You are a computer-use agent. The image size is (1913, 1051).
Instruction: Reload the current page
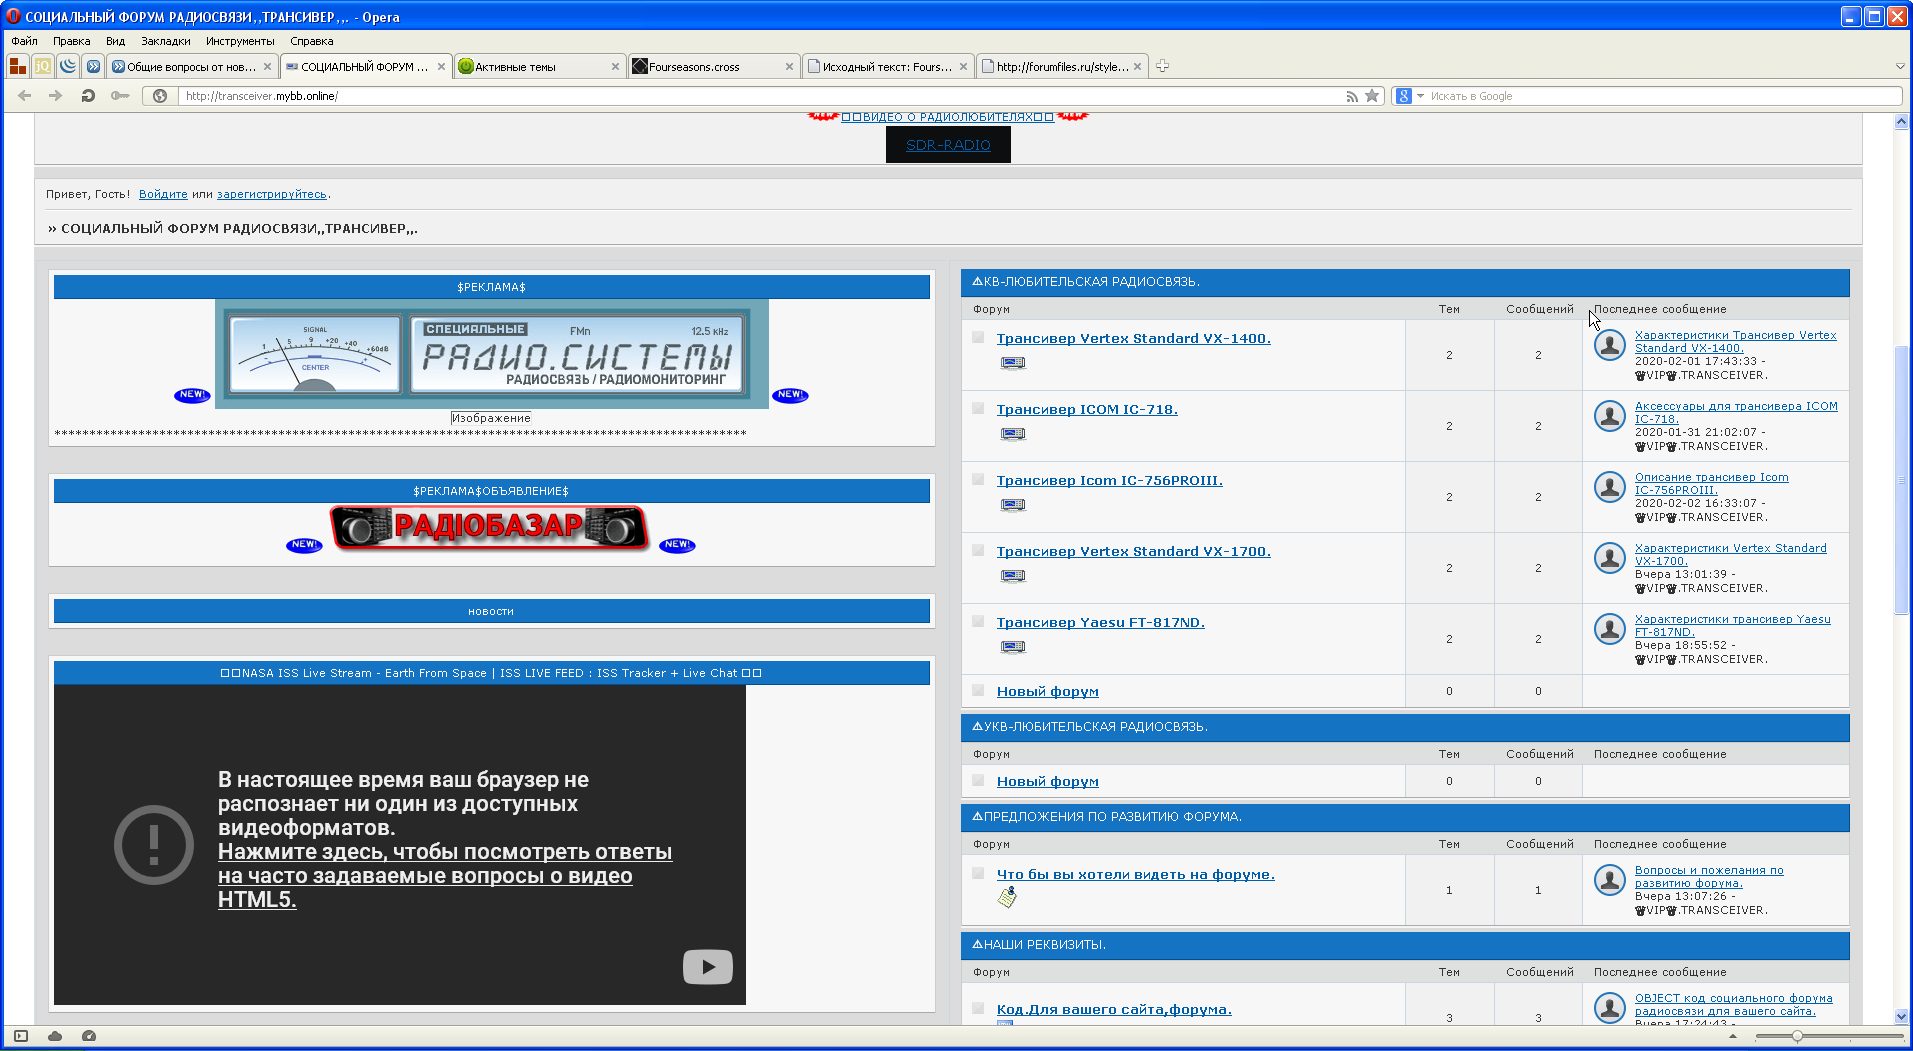[88, 96]
